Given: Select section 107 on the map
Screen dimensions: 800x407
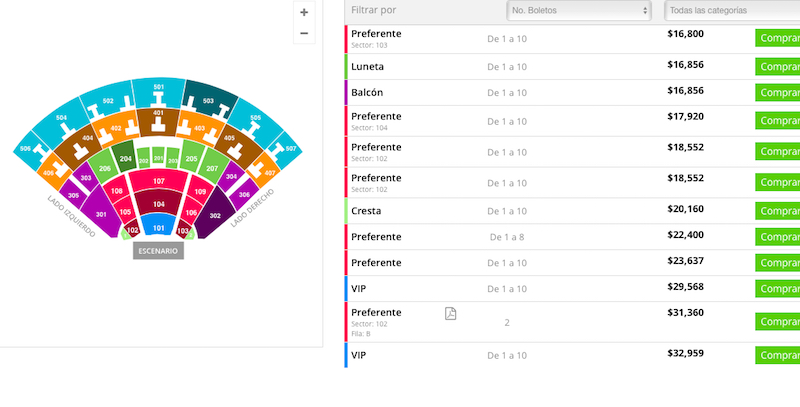Looking at the screenshot, I should [158, 181].
